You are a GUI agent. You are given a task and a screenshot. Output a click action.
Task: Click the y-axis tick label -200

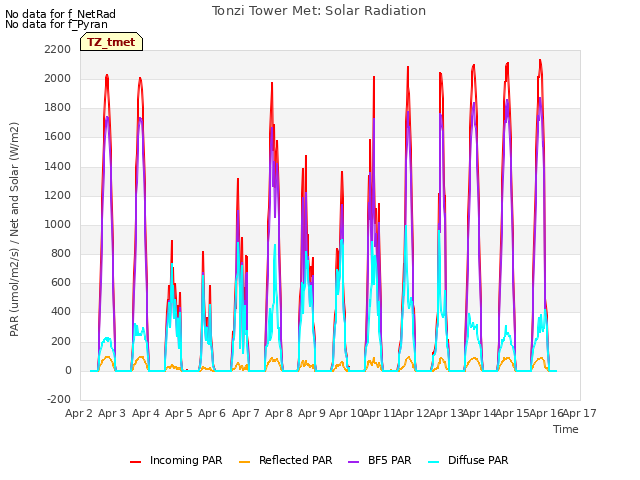click(x=59, y=399)
